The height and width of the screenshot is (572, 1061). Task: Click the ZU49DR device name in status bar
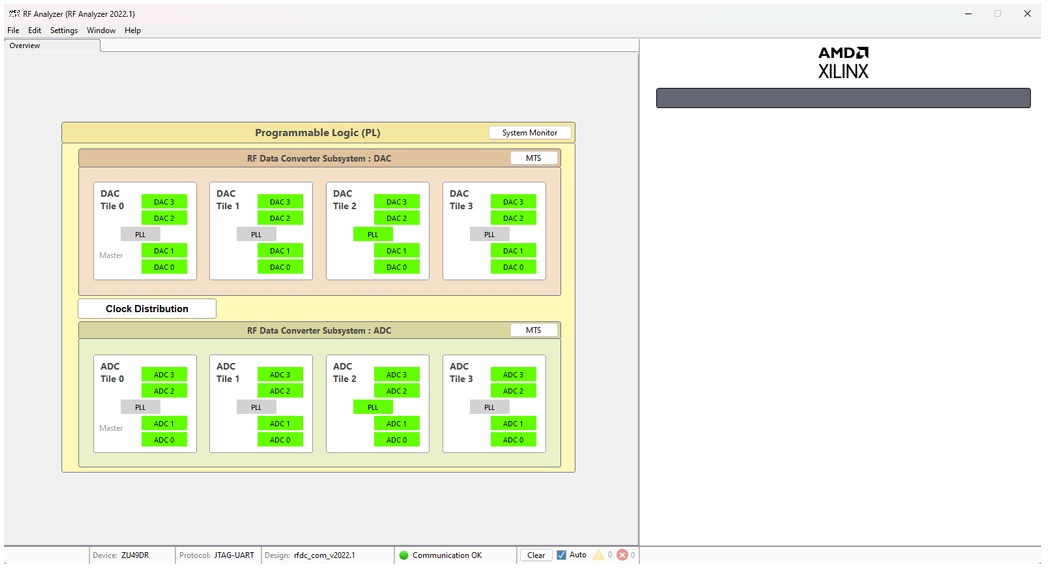click(135, 555)
